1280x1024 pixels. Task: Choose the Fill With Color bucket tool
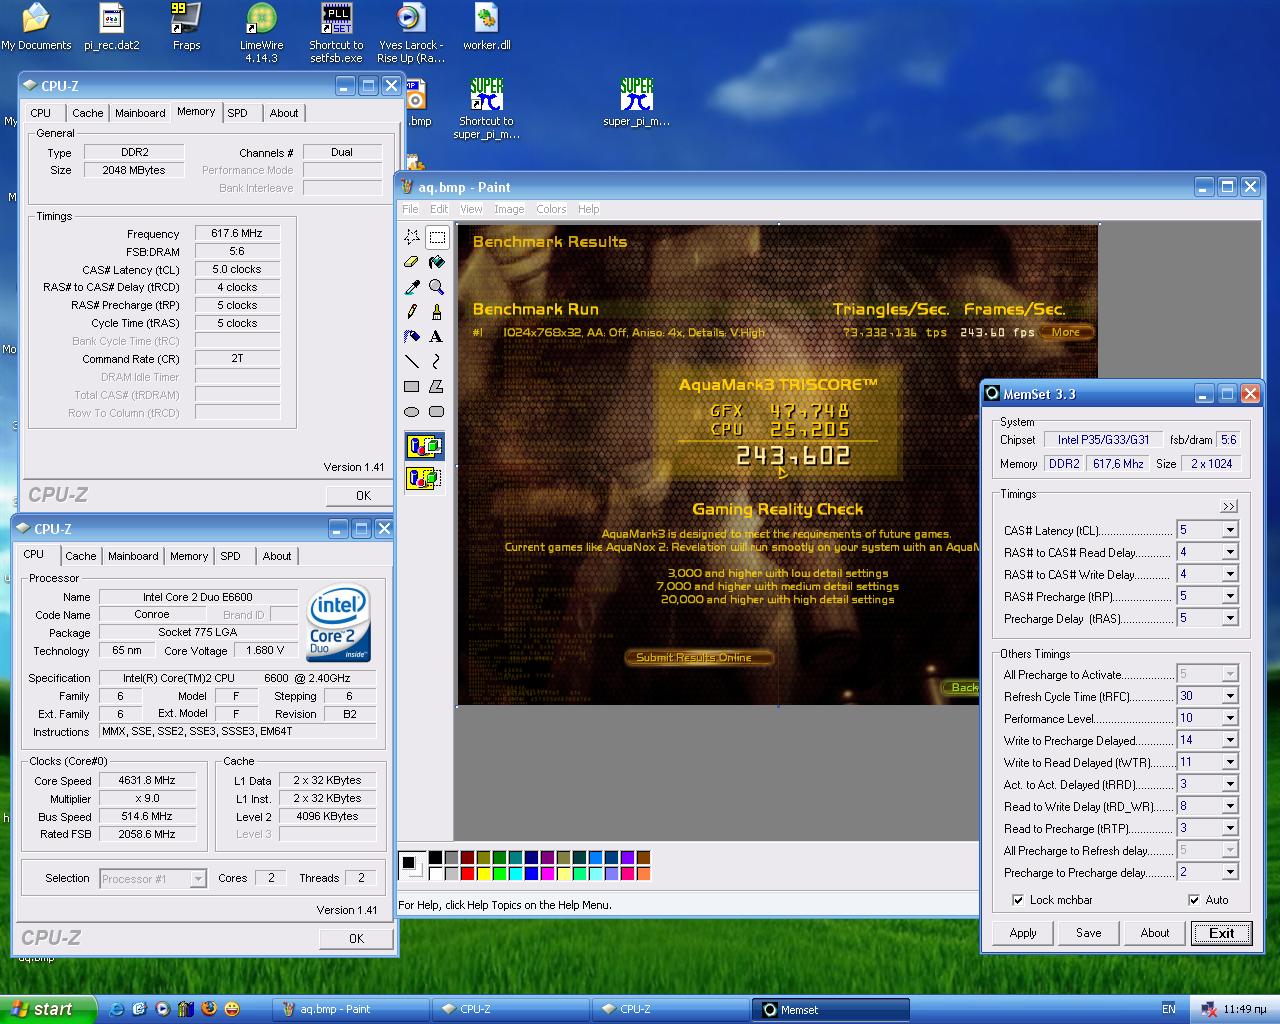437,262
